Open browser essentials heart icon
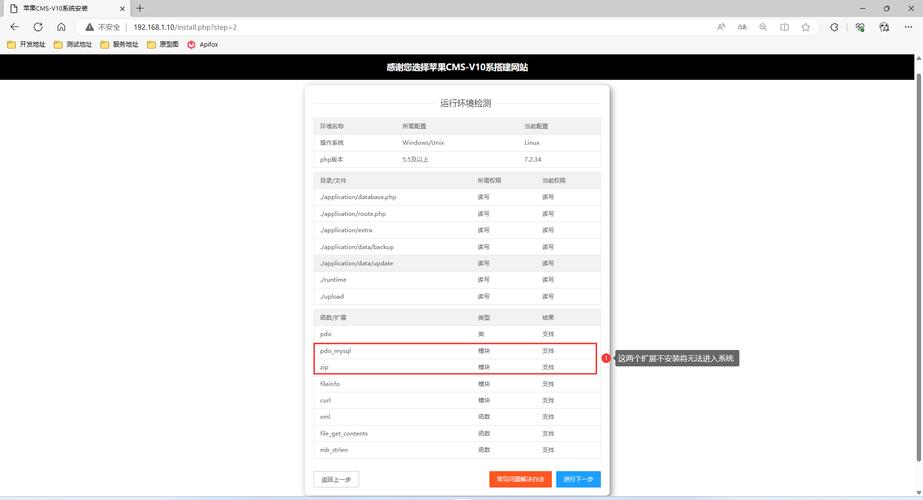The image size is (923, 500). tap(860, 27)
